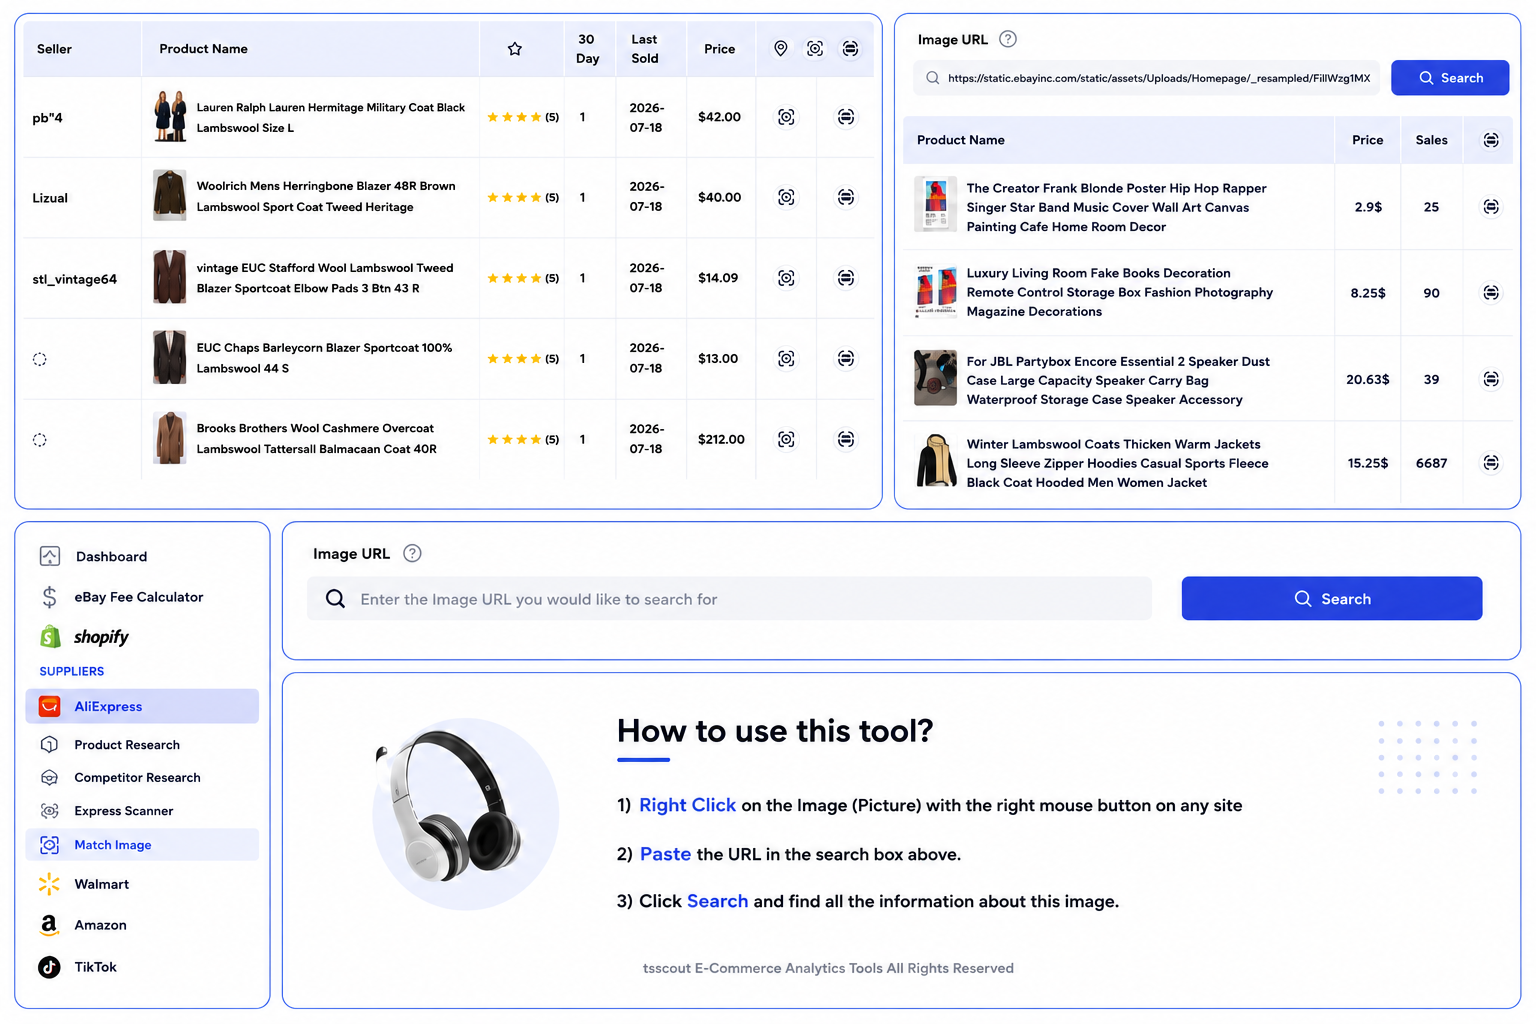
Task: Click the filled ebayinc Image URL field
Action: (1146, 78)
